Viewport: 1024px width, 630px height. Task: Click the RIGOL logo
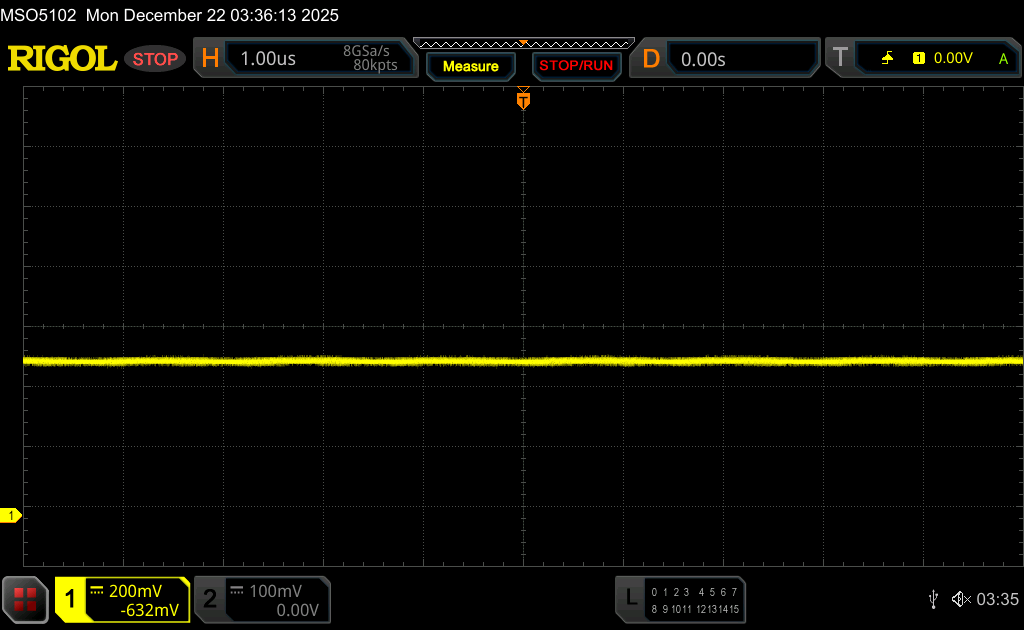pos(62,59)
